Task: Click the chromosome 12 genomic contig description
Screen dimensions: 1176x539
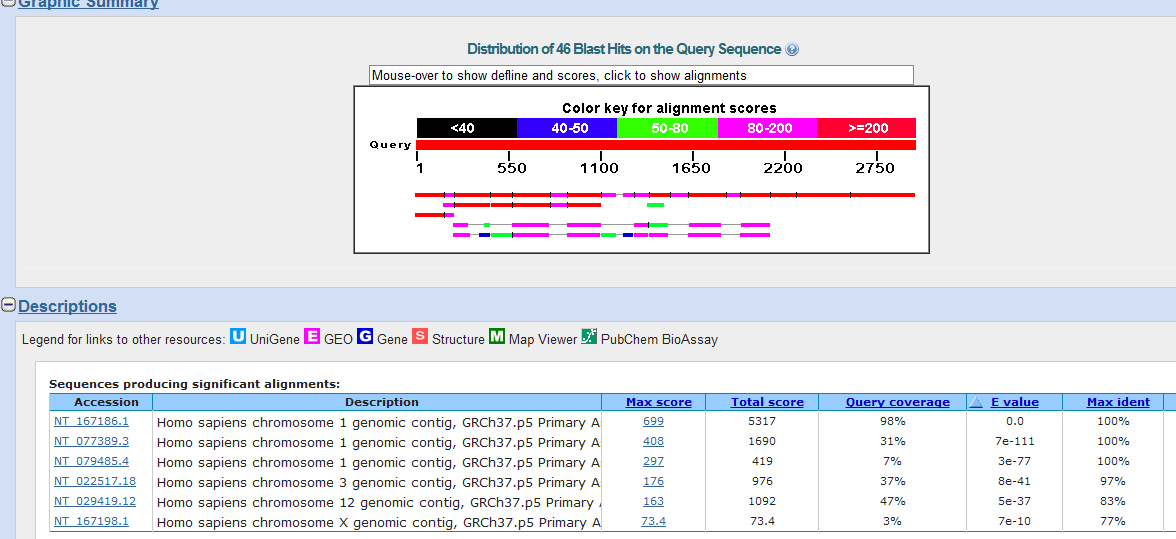Action: tap(379, 501)
